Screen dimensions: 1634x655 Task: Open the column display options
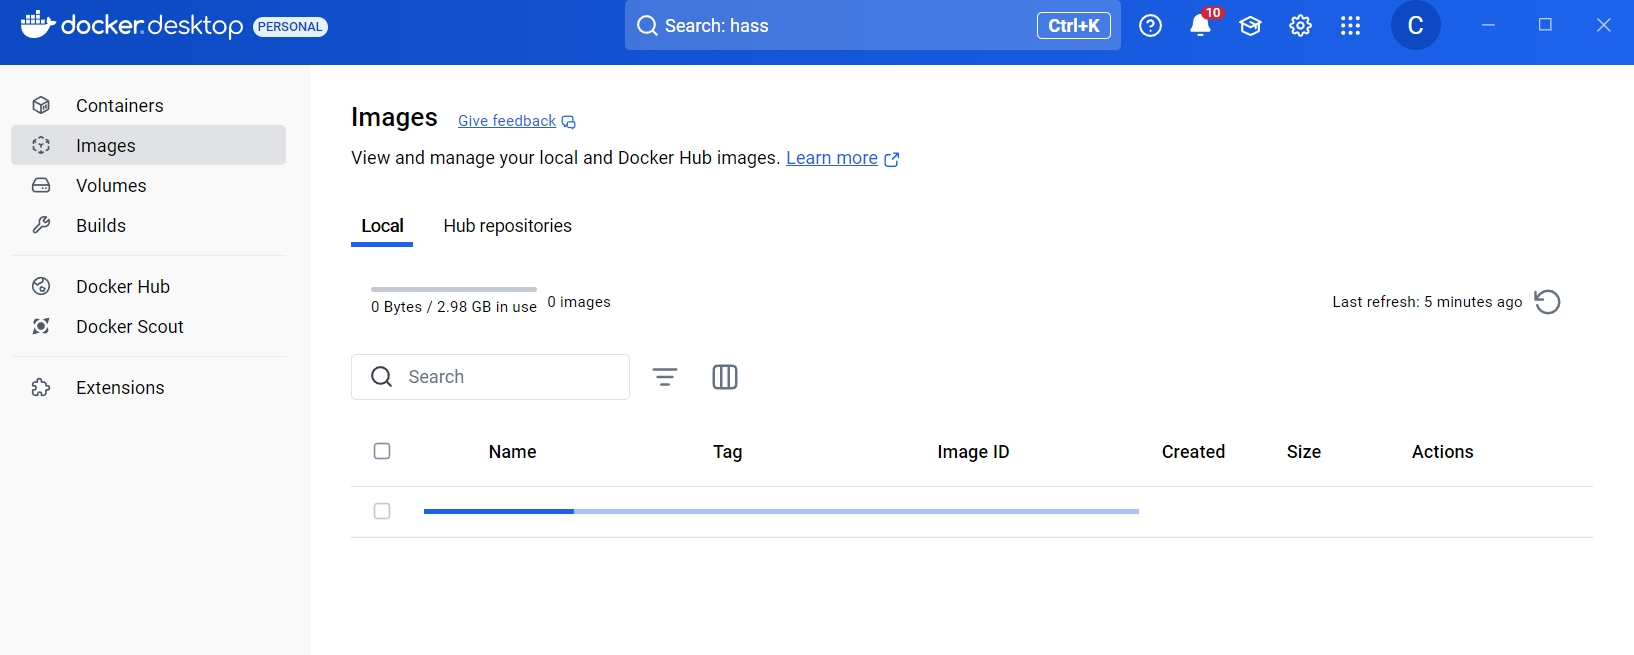point(725,377)
